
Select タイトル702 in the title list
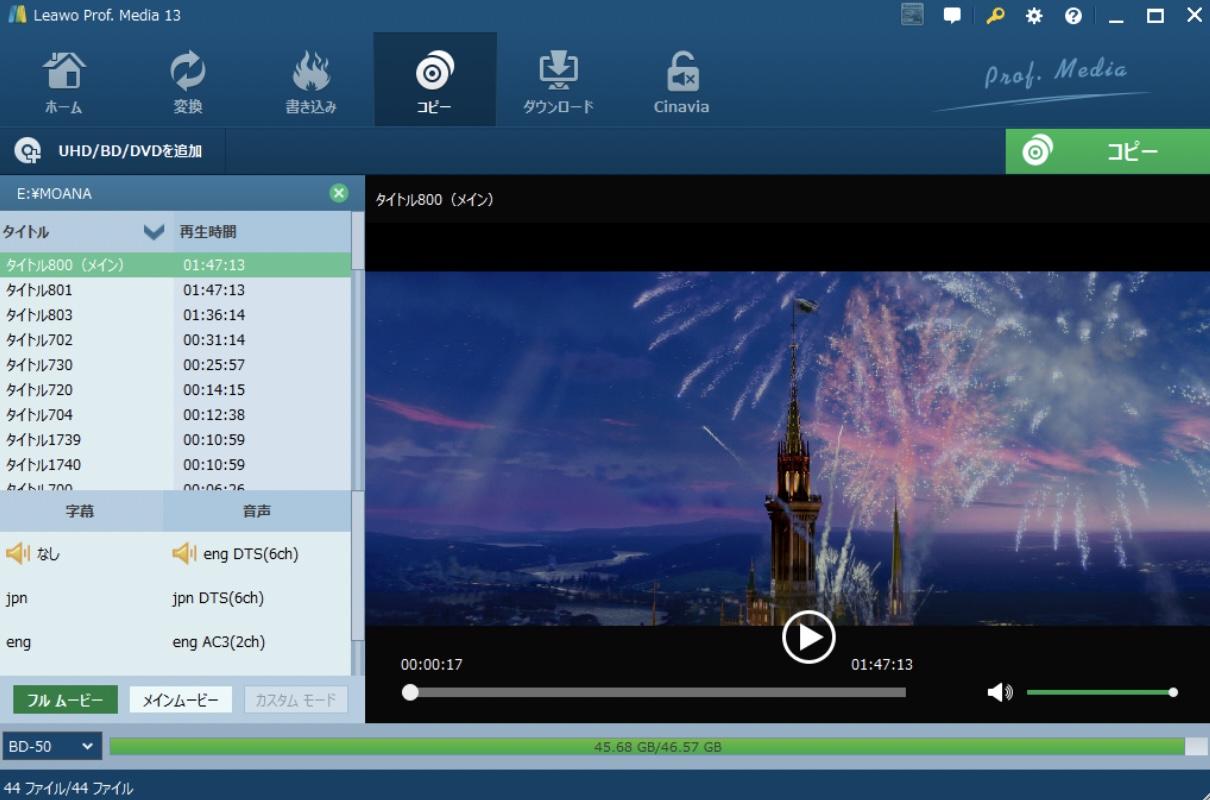point(175,340)
